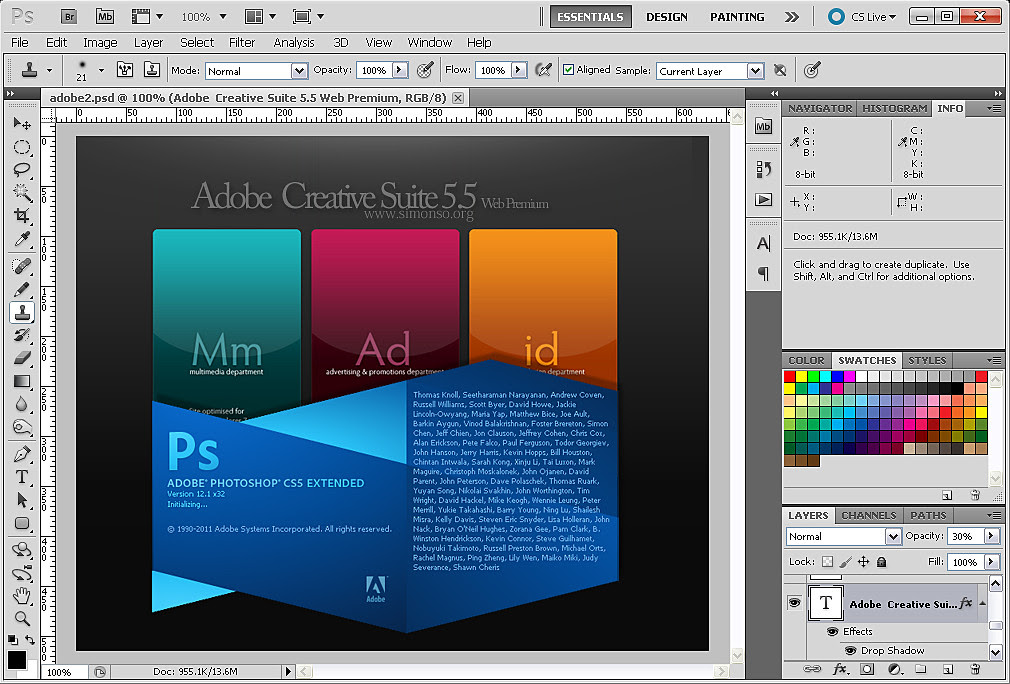Open the layer Fill 100% arrow

[991, 562]
